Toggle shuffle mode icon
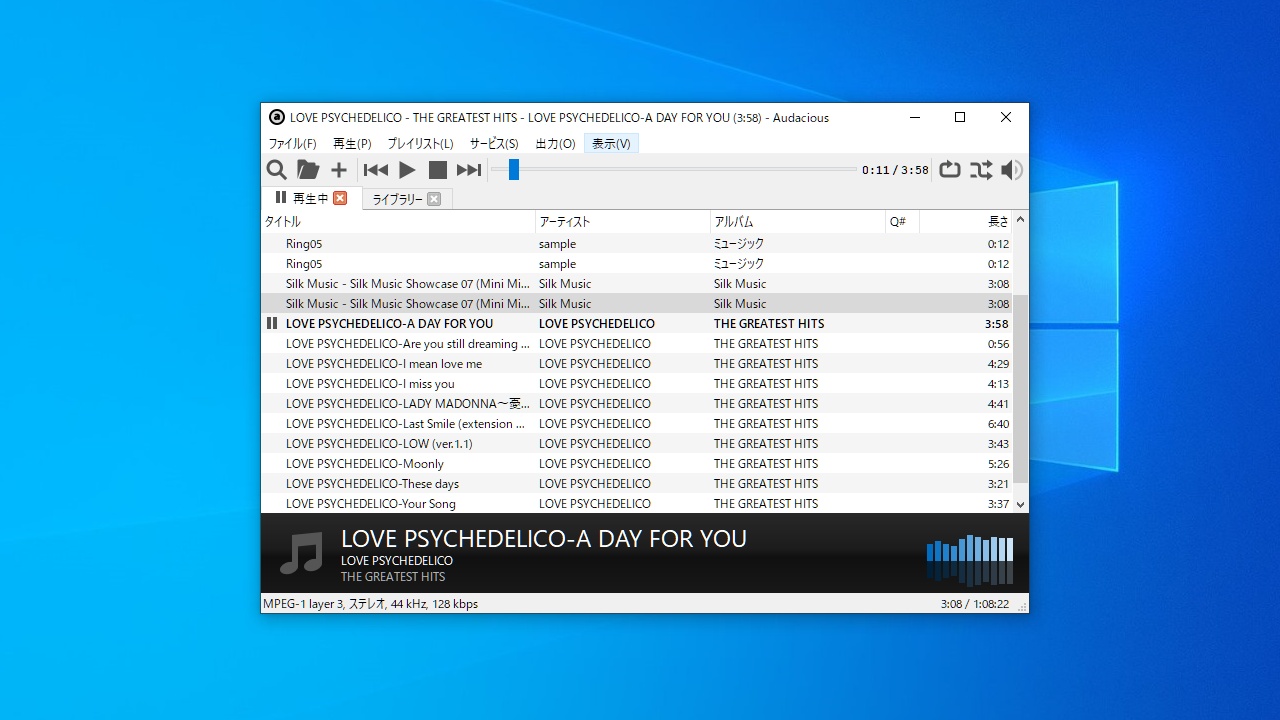The width and height of the screenshot is (1280, 720). click(x=981, y=170)
